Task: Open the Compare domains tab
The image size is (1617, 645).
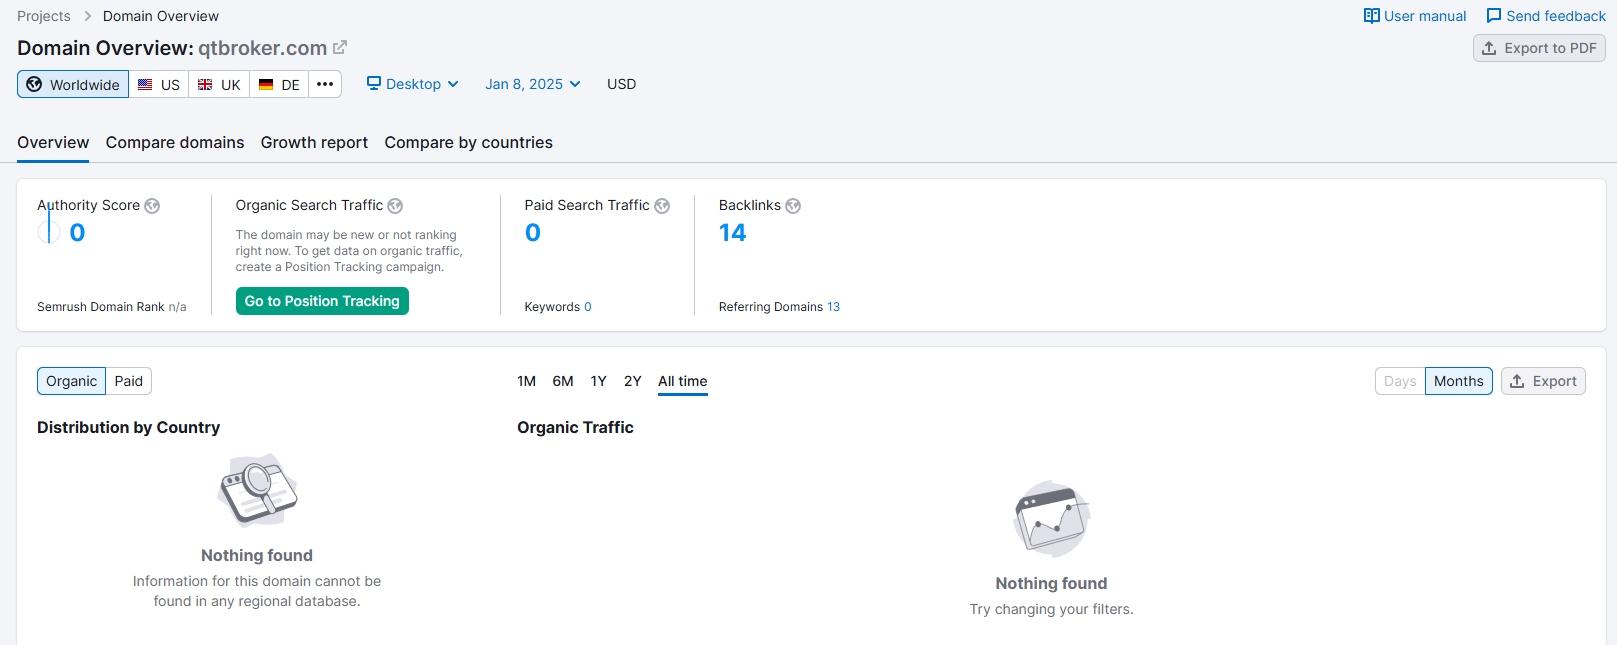Action: pos(175,143)
